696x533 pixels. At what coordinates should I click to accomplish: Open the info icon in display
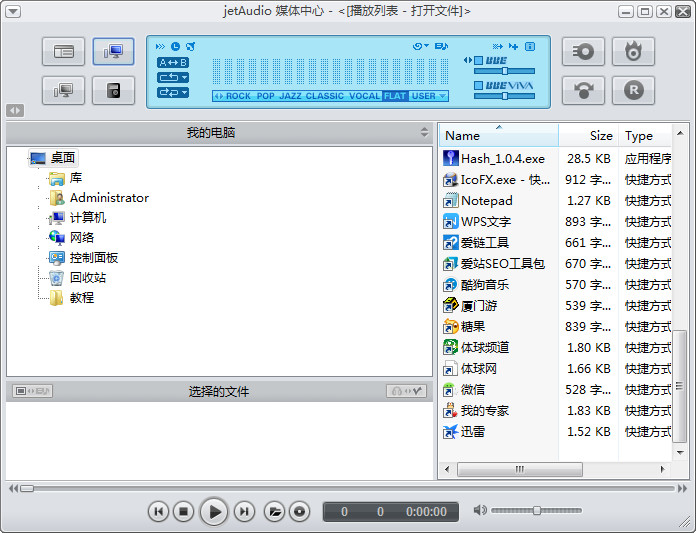coord(530,46)
